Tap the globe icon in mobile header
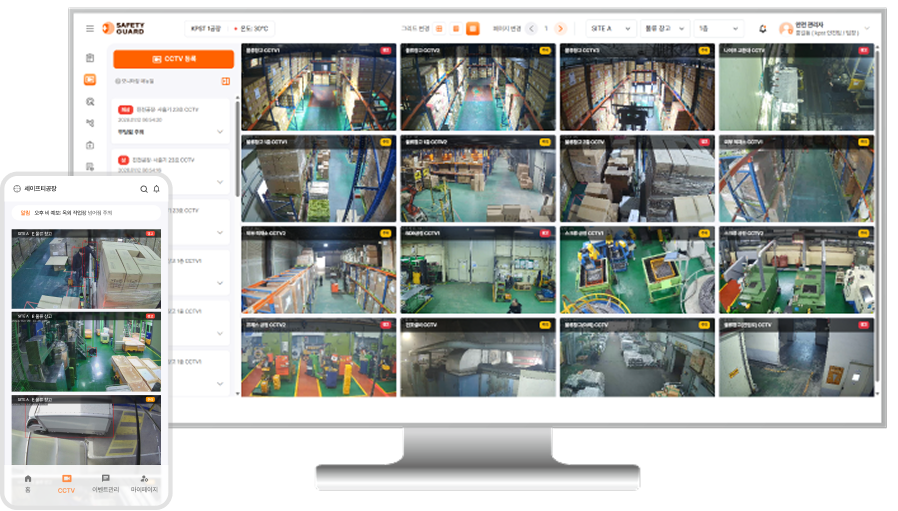Viewport: 898px width, 511px height. pos(17,188)
